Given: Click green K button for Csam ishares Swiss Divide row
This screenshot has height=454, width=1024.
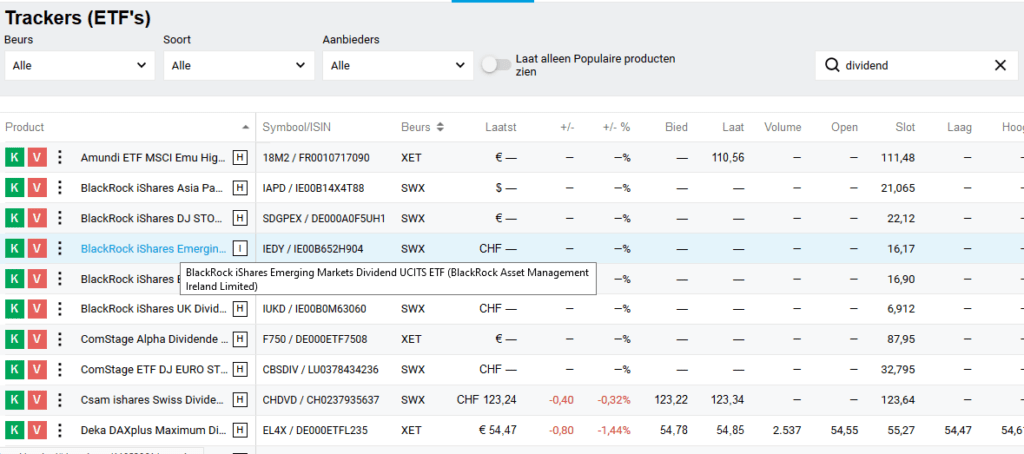Looking at the screenshot, I should click(14, 400).
